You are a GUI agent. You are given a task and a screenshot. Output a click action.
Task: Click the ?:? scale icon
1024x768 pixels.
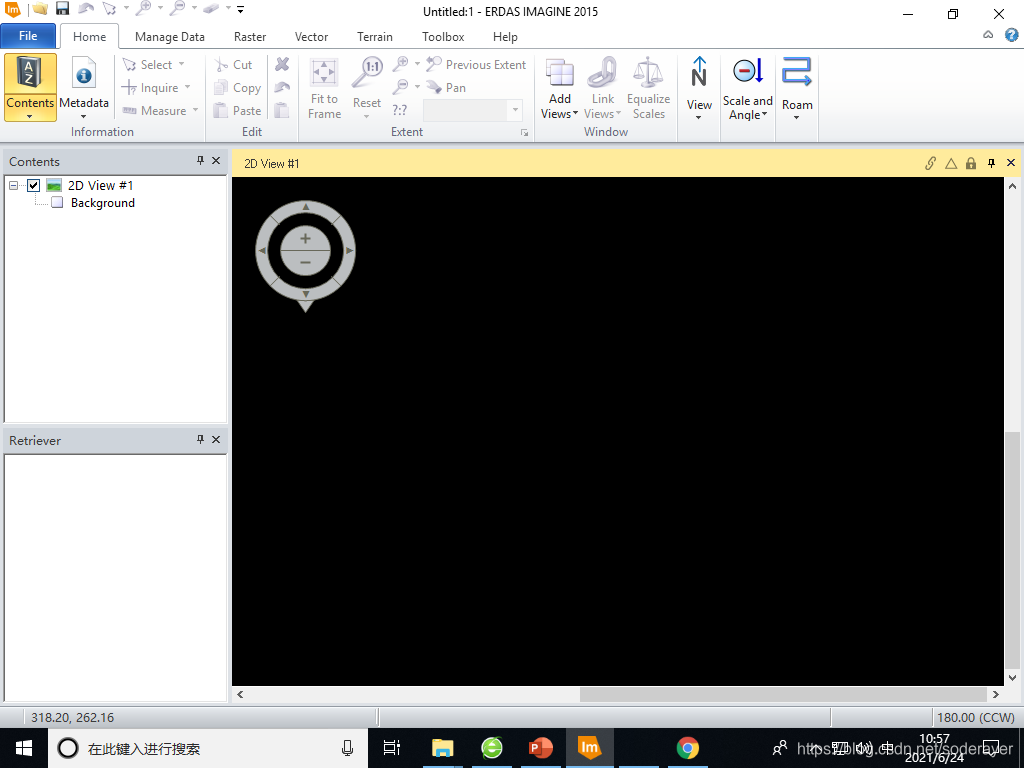pos(400,110)
